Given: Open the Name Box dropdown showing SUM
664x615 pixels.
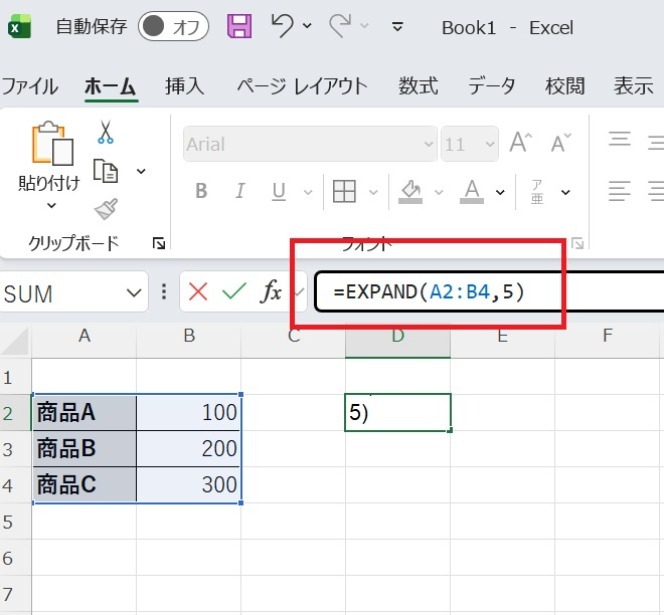Looking at the screenshot, I should pos(134,293).
